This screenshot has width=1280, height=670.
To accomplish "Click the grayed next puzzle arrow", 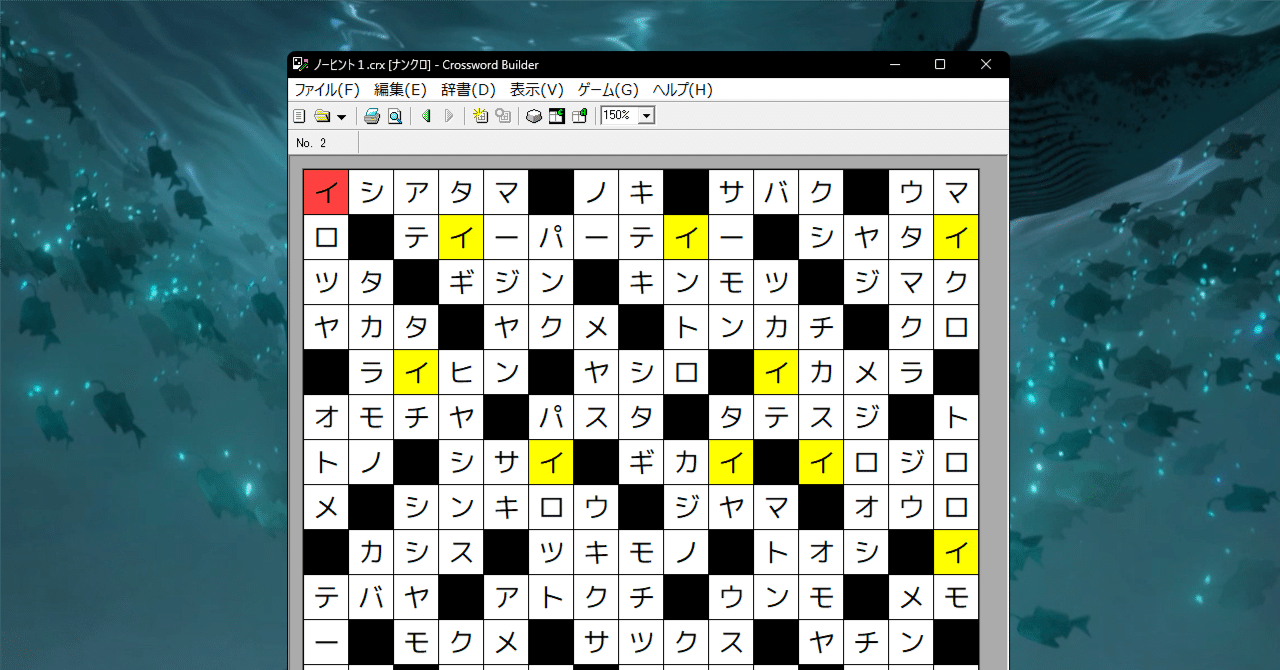I will click(448, 115).
